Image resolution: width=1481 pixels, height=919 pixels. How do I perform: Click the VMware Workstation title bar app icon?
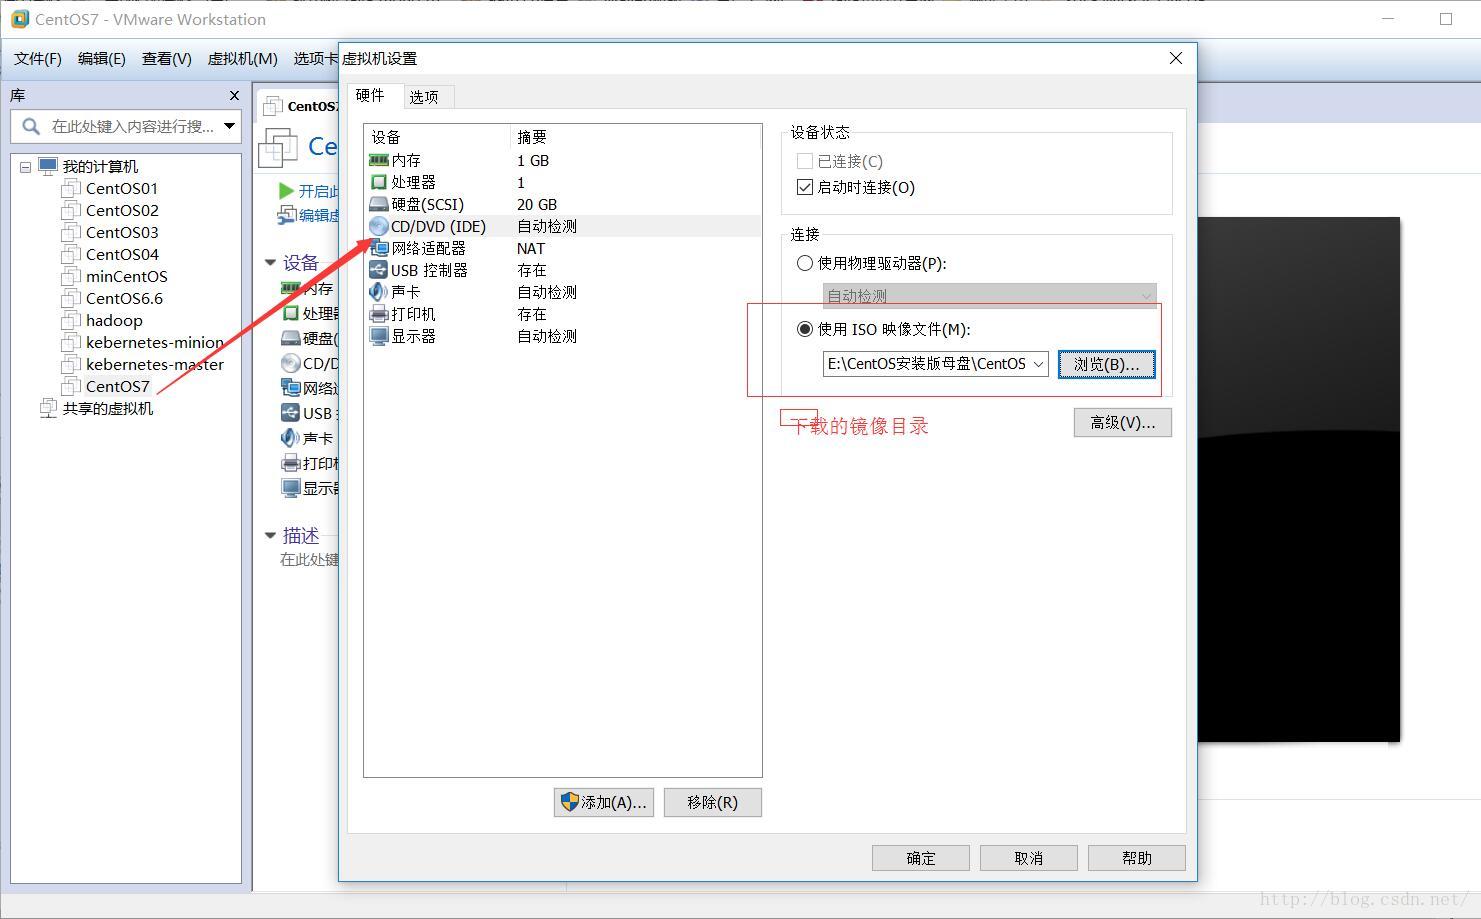point(19,19)
